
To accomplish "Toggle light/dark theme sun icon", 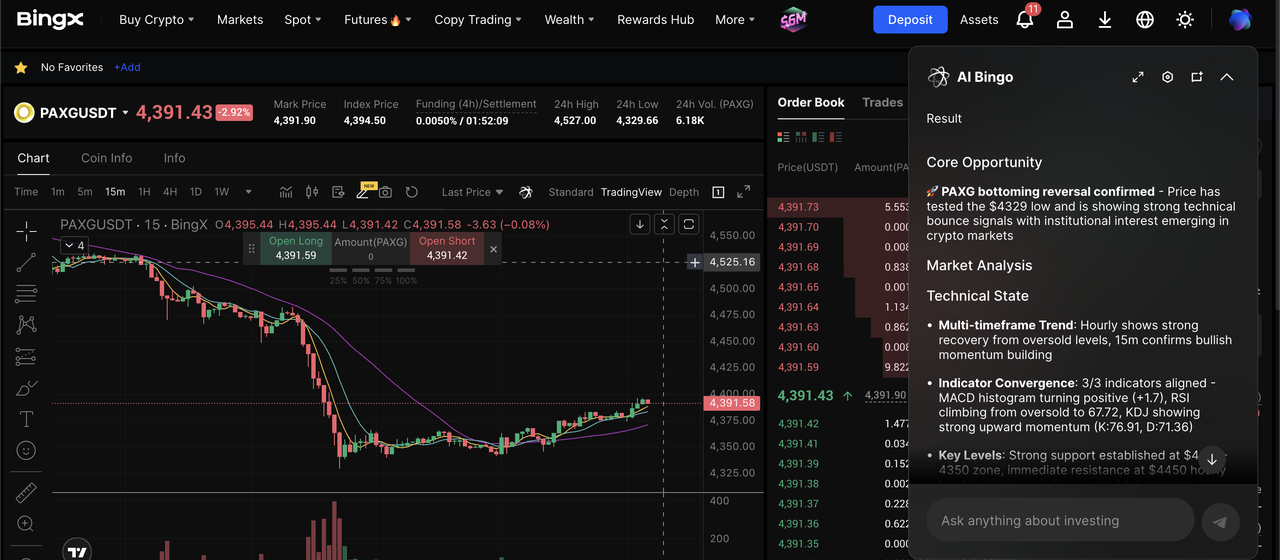I will [1185, 20].
